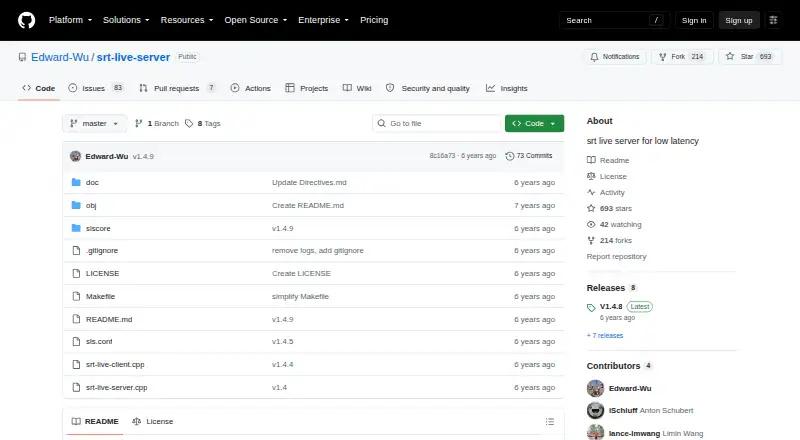Viewport: 800px width, 440px height.
Task: View the 8 Tags link
Action: (203, 124)
